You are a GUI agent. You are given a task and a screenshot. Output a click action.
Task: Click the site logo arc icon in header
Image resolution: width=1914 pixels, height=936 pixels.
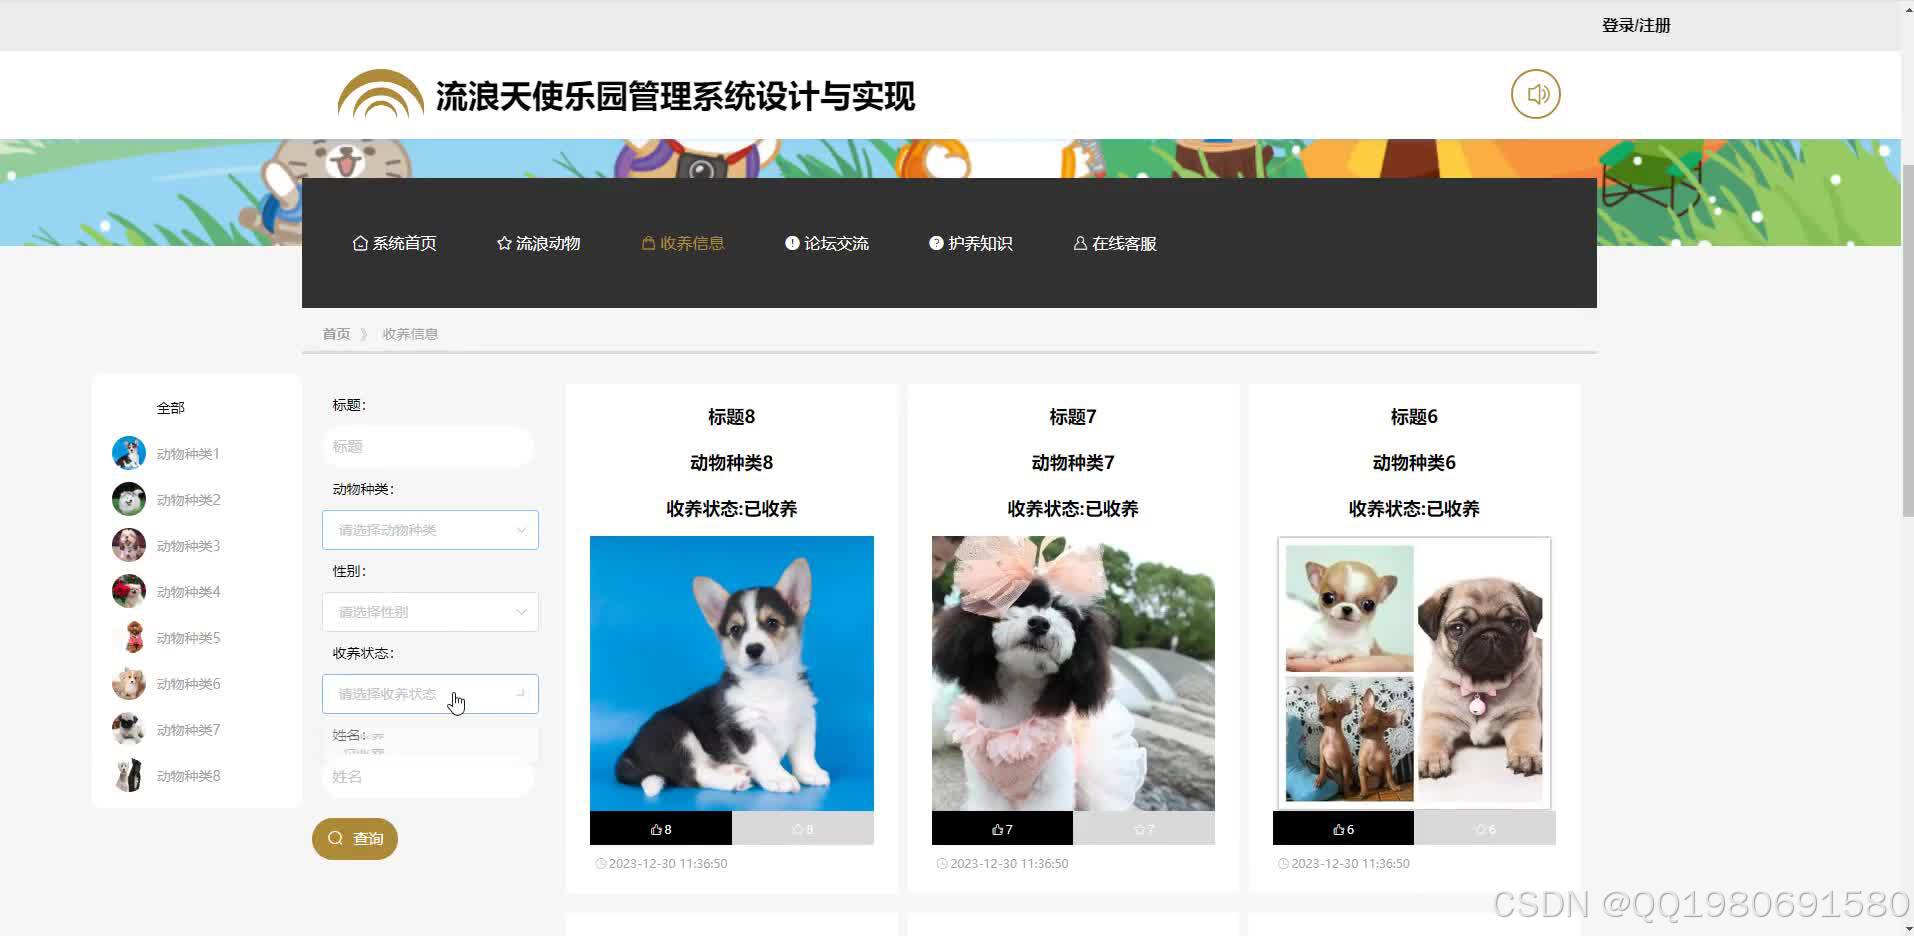[x=380, y=94]
